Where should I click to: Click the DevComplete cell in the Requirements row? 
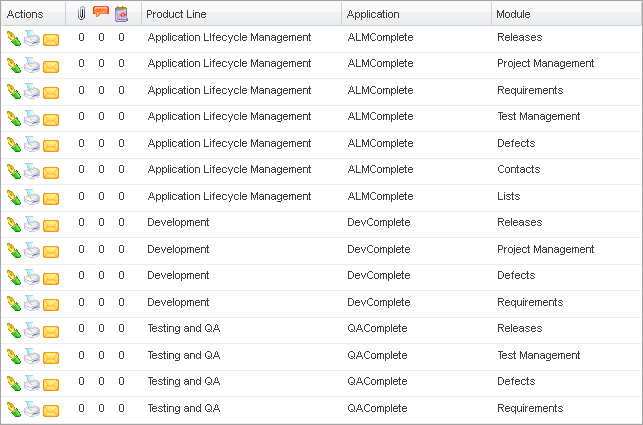378,302
